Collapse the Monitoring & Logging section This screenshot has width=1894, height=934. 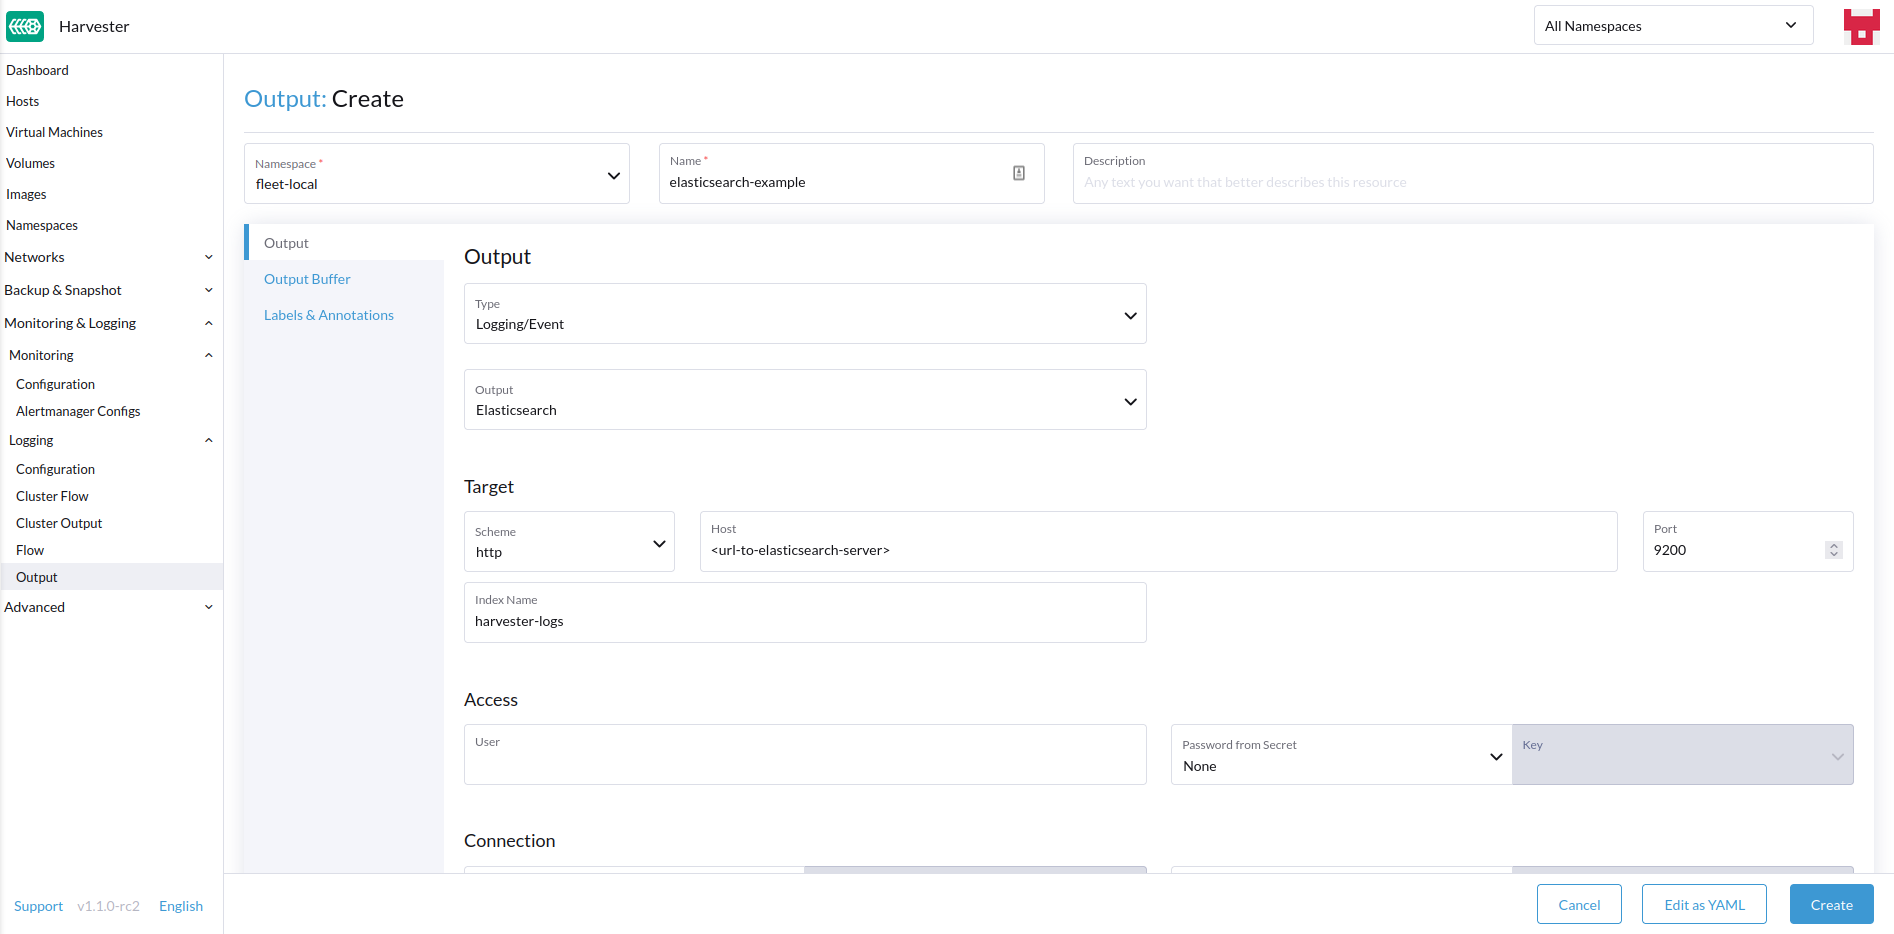coord(208,323)
